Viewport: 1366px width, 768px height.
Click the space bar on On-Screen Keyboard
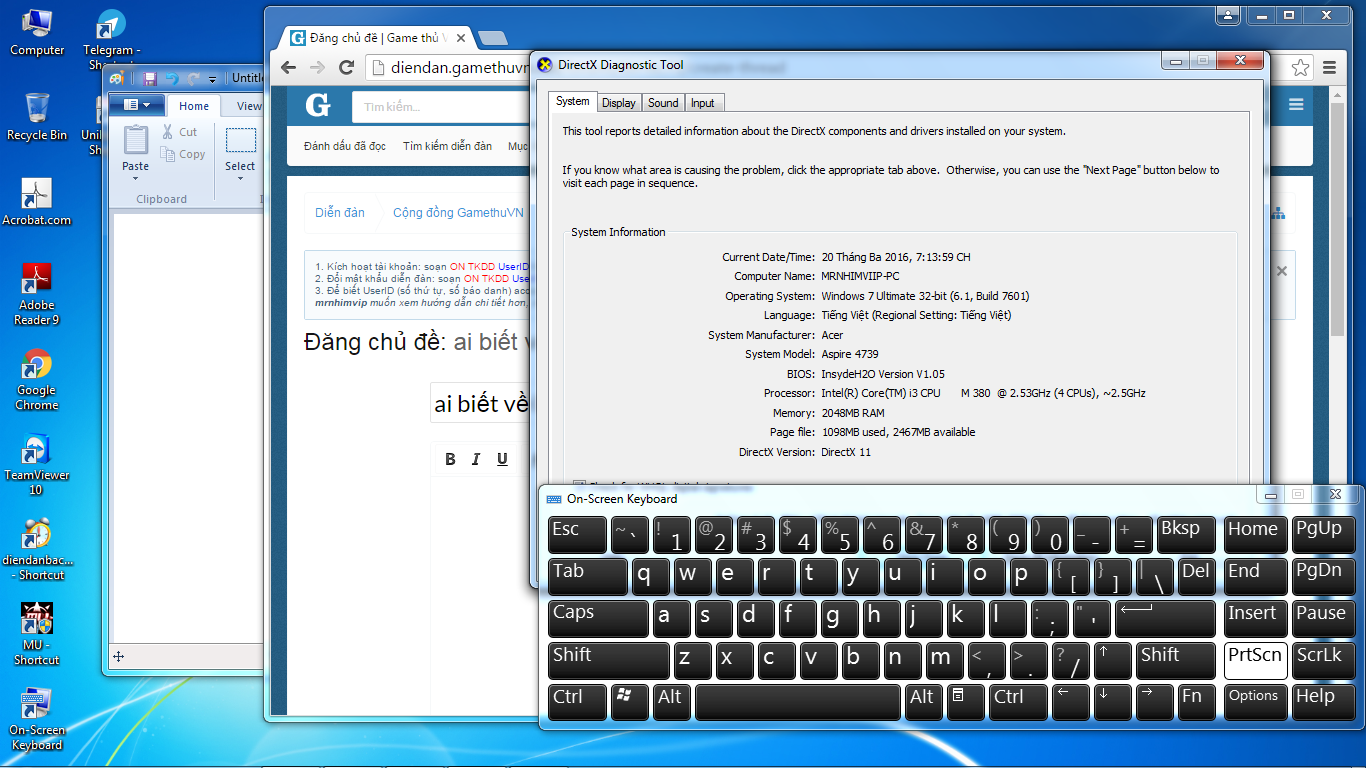click(x=797, y=702)
